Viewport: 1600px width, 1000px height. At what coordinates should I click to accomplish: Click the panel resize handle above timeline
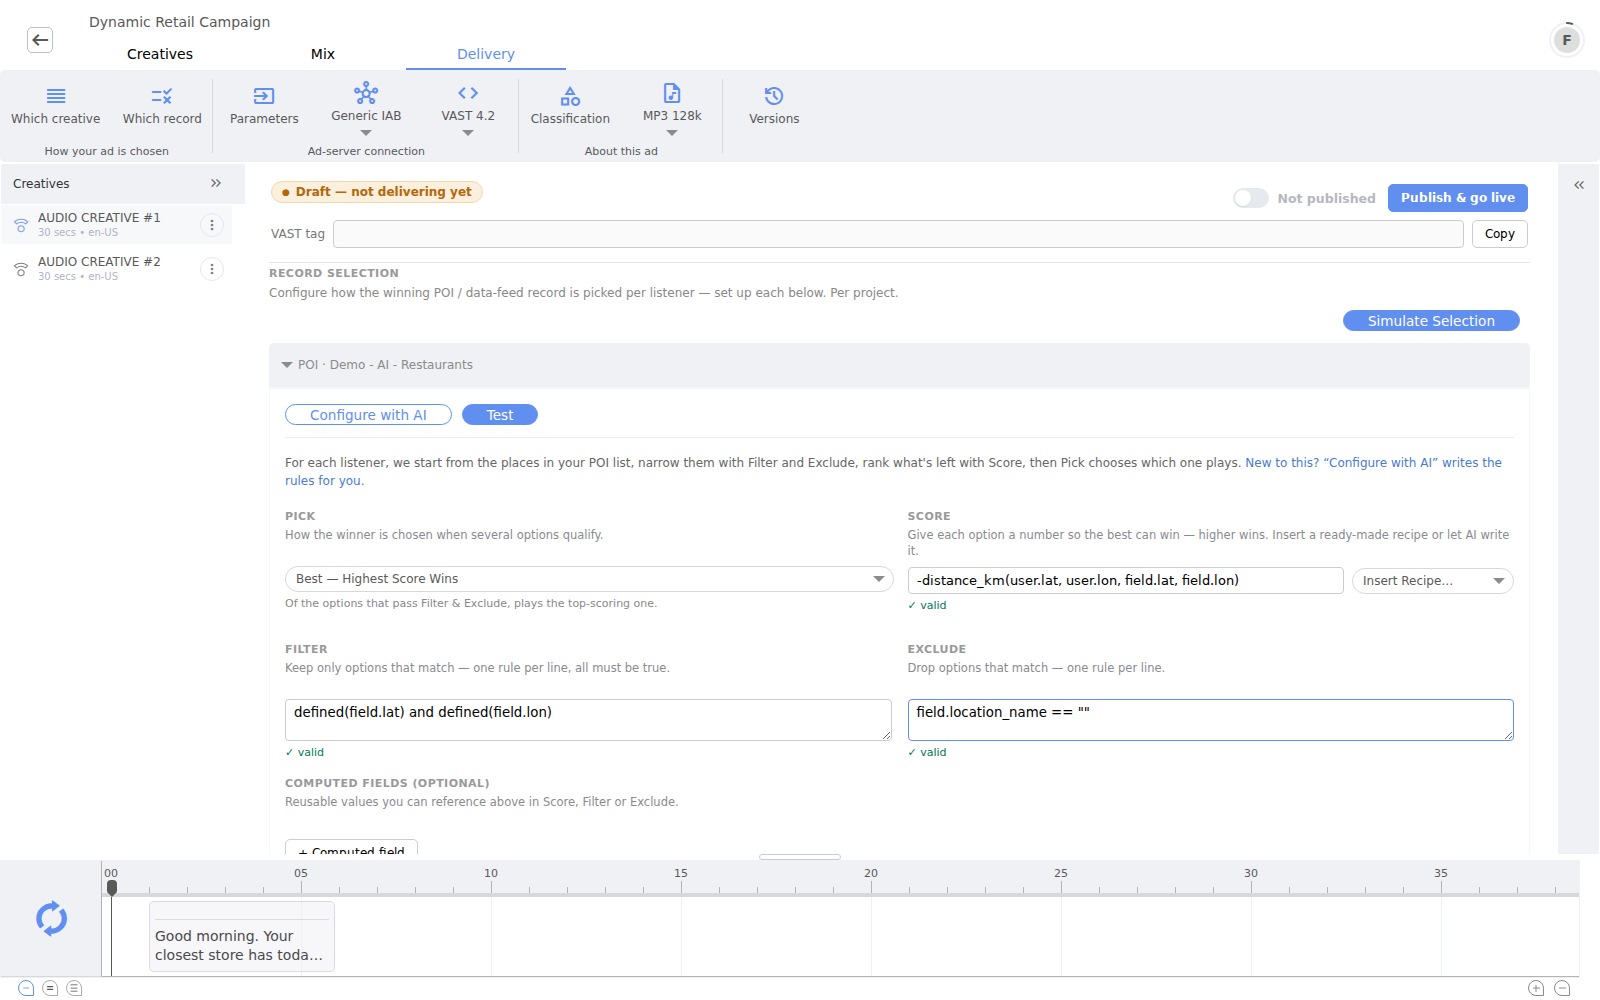pos(800,857)
